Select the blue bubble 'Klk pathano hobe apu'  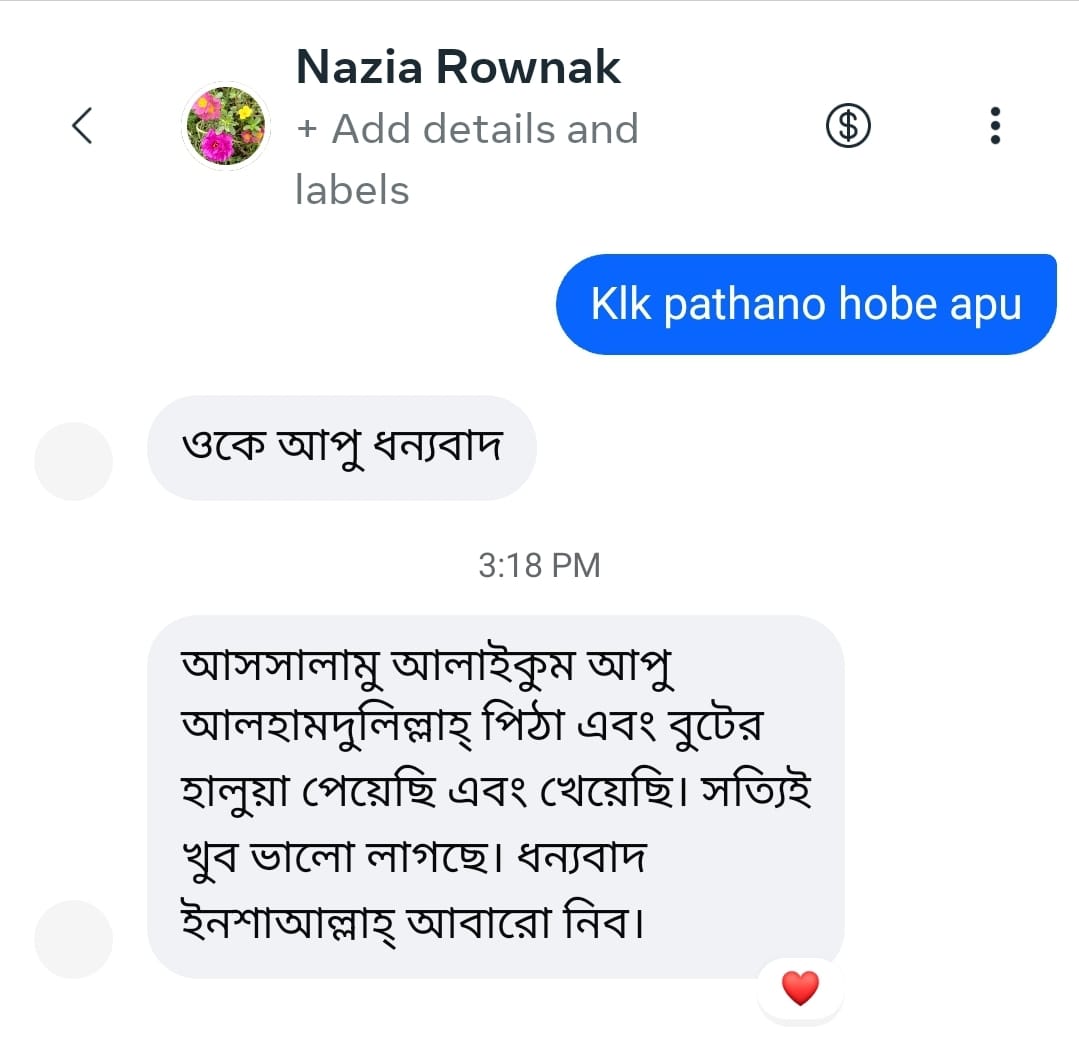click(x=805, y=304)
